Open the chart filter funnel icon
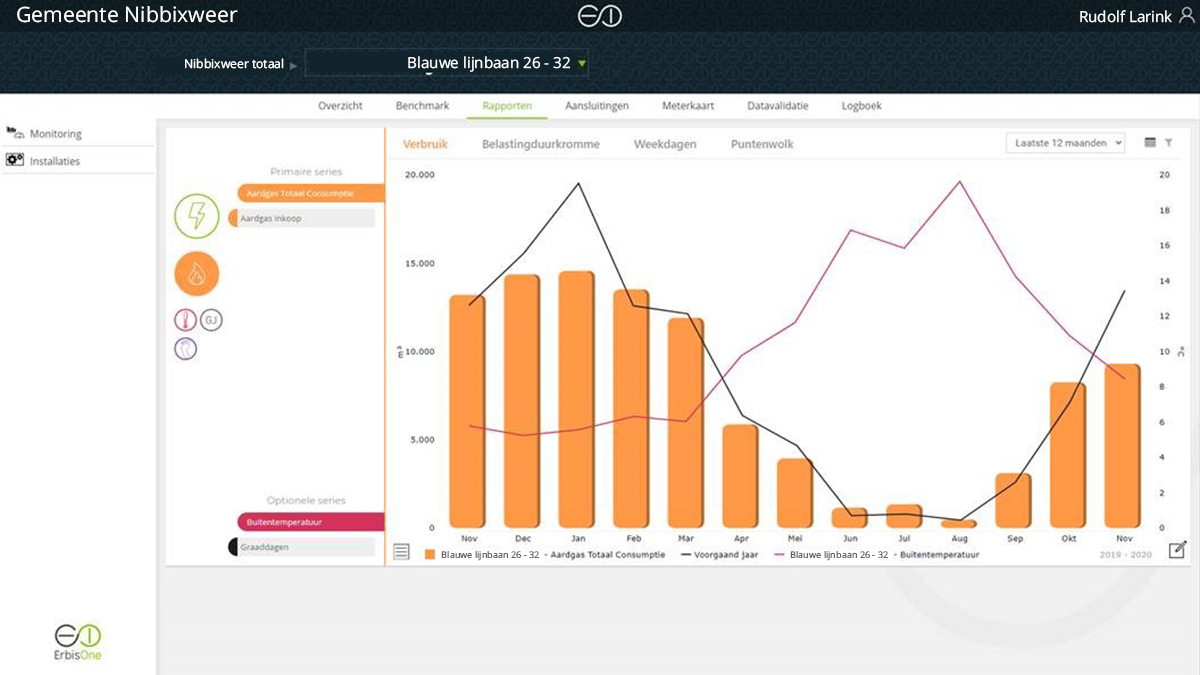The image size is (1200, 675). pyautogui.click(x=1168, y=143)
